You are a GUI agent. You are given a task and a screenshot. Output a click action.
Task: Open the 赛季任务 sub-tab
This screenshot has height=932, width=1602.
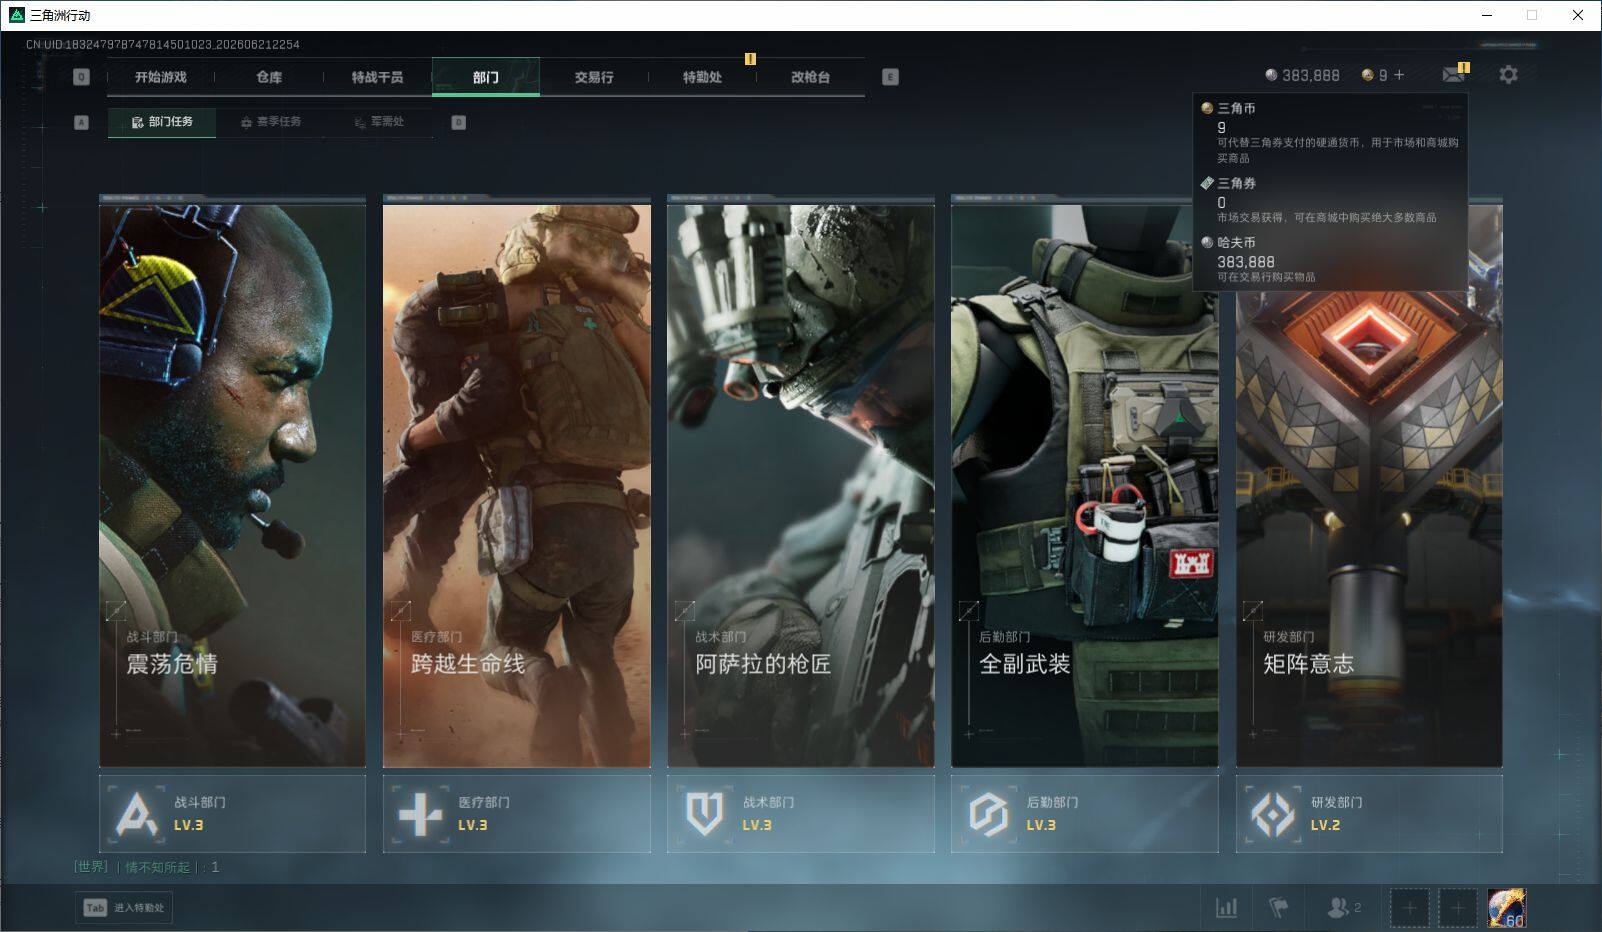click(x=270, y=122)
